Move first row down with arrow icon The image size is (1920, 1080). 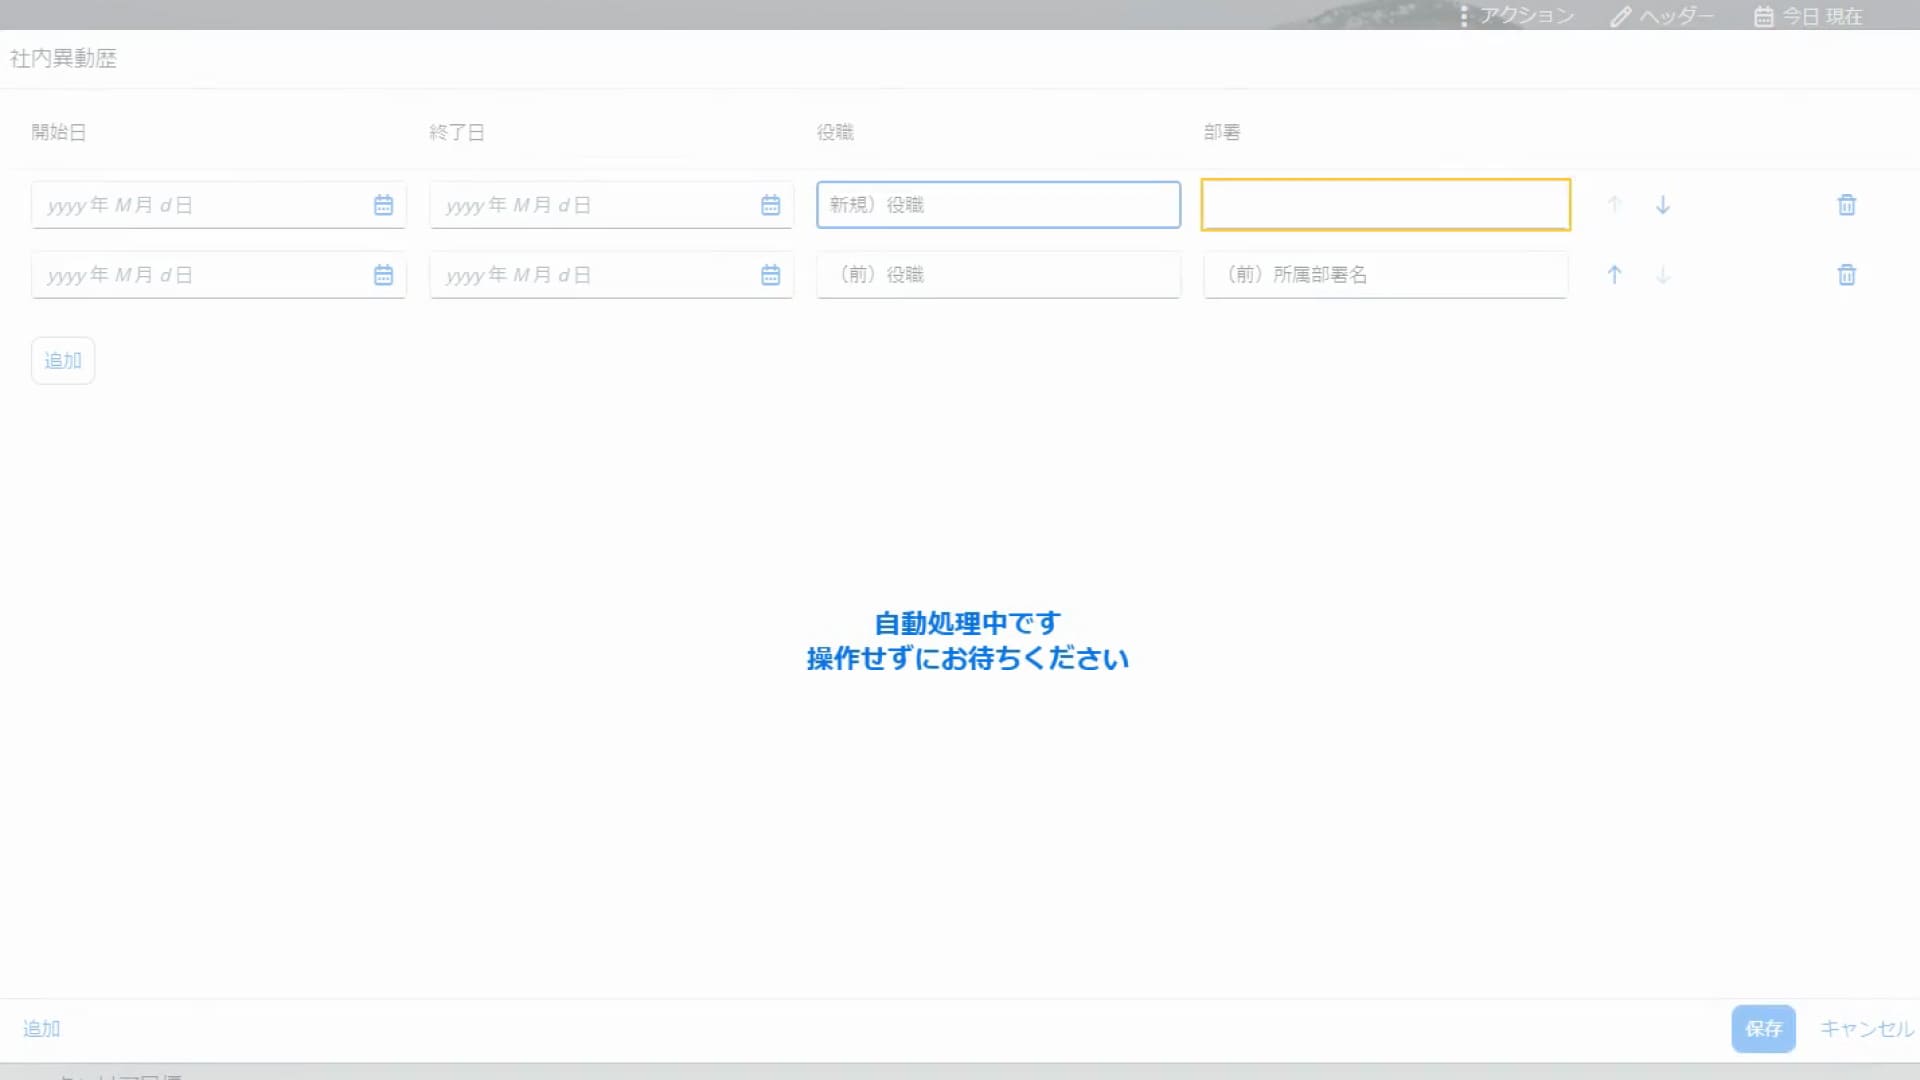1663,205
